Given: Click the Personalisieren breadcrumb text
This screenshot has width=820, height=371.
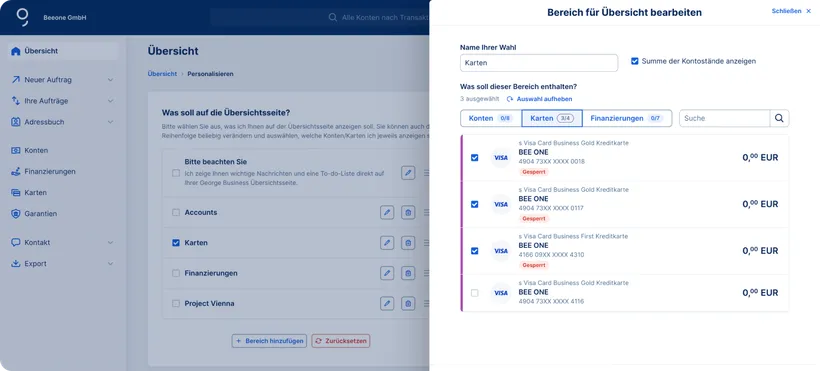Looking at the screenshot, I should click(210, 74).
